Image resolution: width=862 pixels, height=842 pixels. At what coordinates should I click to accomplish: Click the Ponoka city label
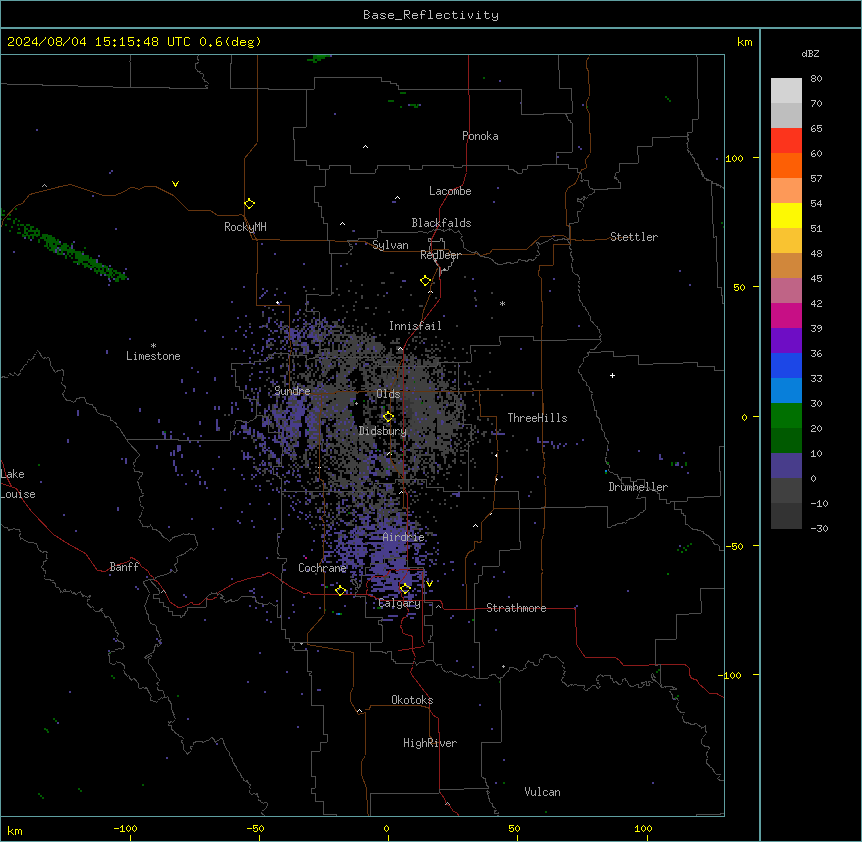(480, 136)
